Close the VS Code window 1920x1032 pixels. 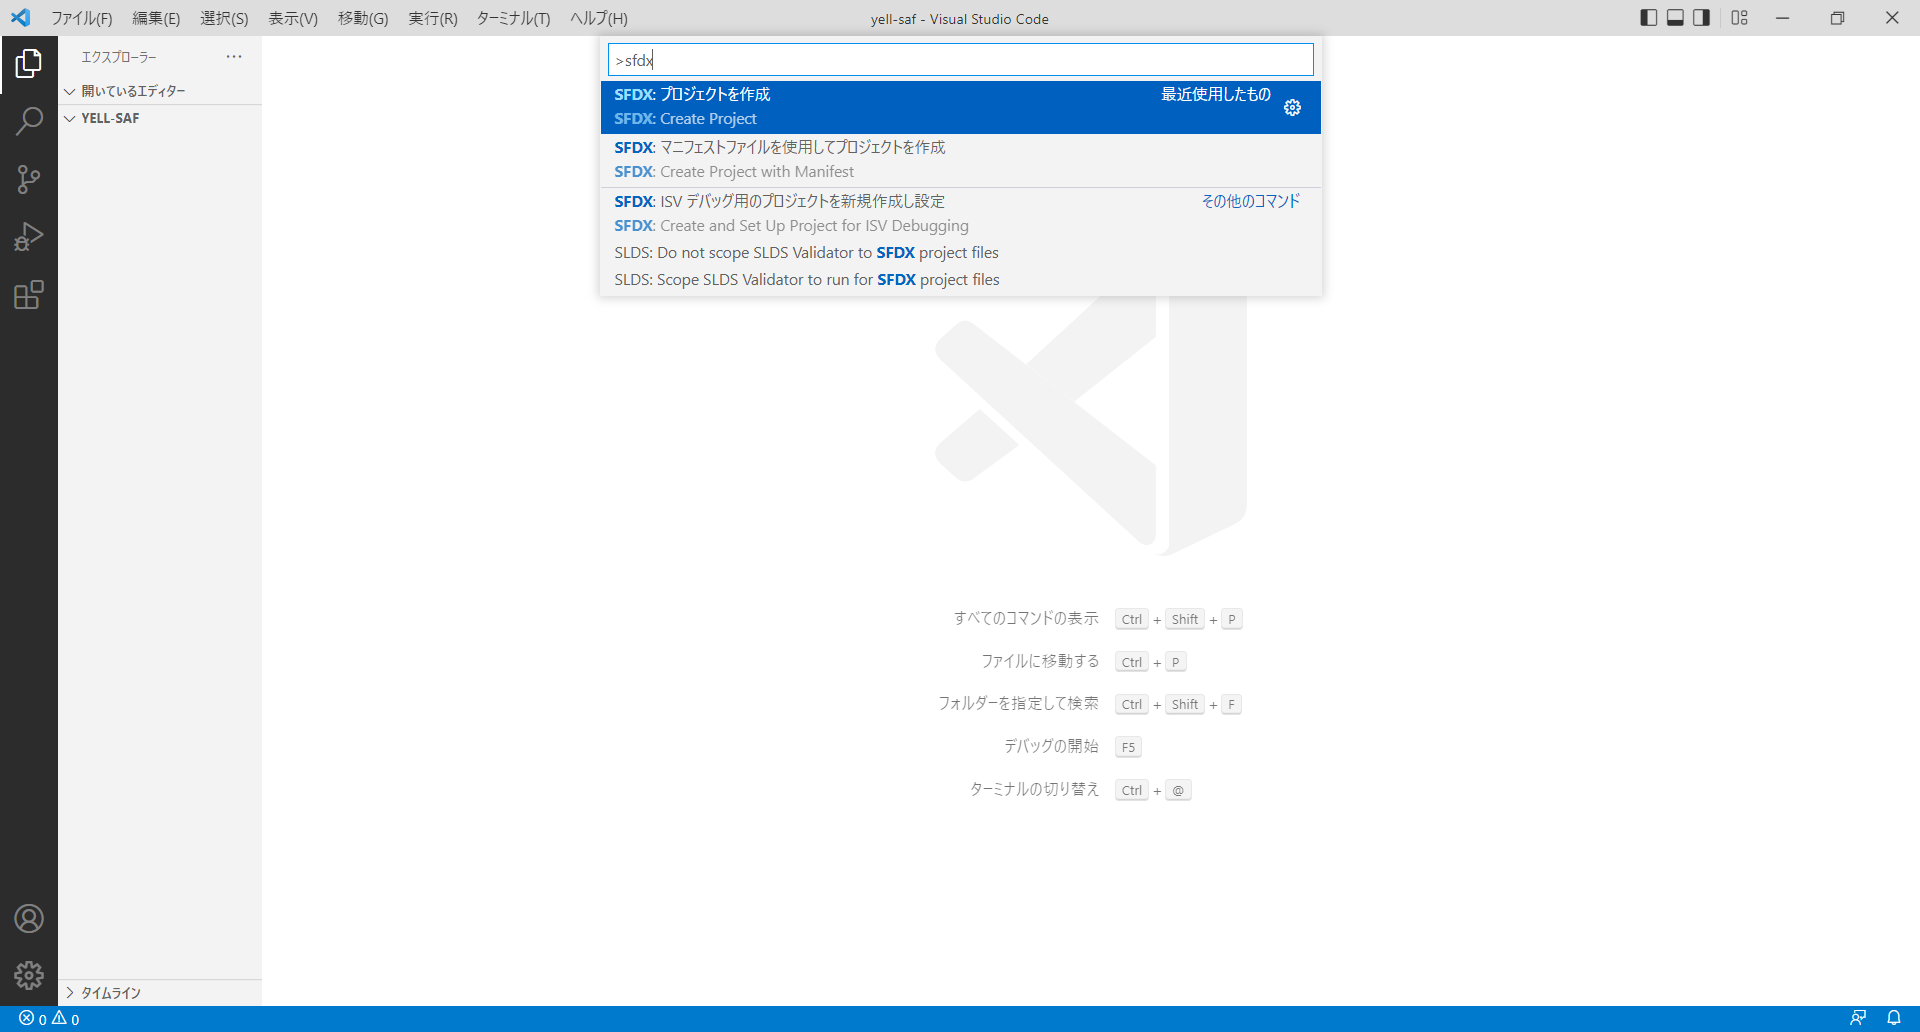(1892, 18)
